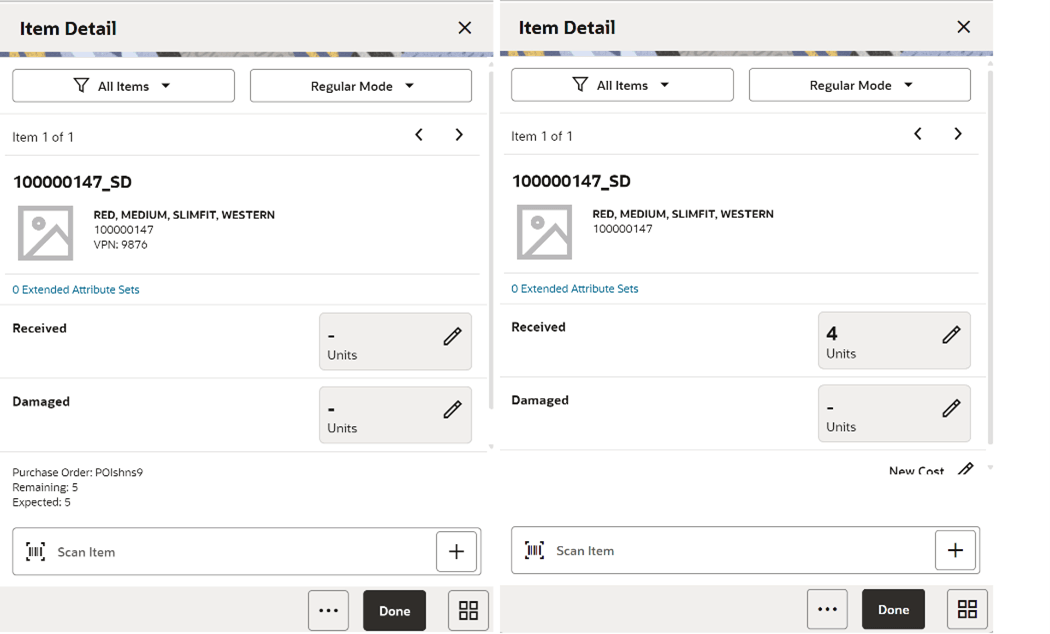
Task: Click 'Purchase Order: POIshns9' text
Action: pyautogui.click(x=78, y=472)
